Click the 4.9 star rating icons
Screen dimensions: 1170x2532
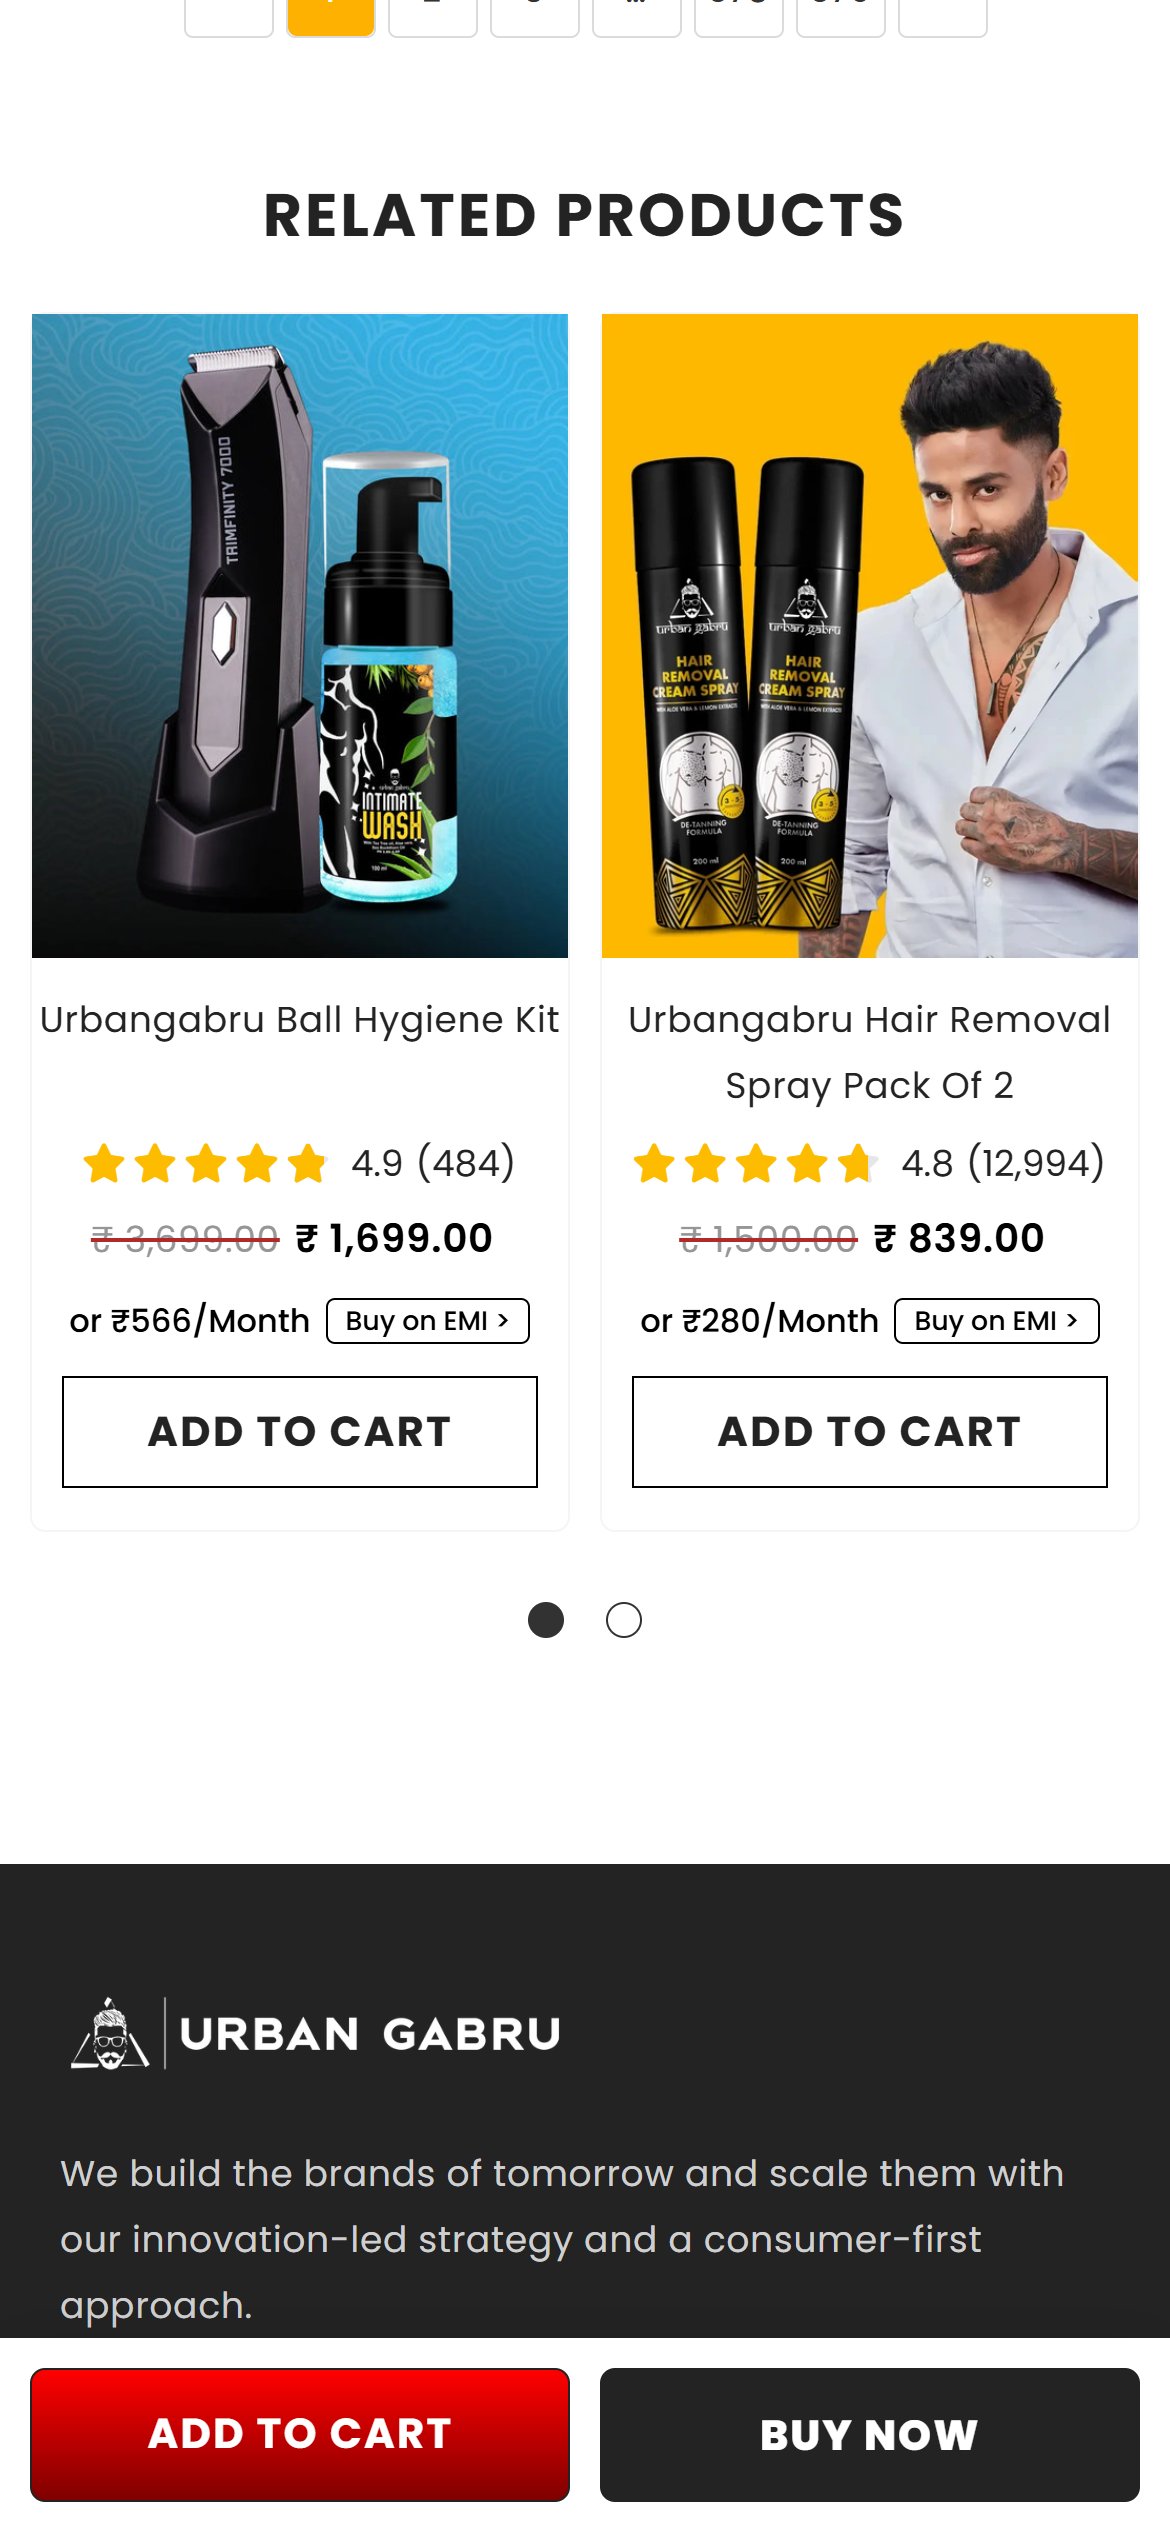click(x=205, y=1164)
